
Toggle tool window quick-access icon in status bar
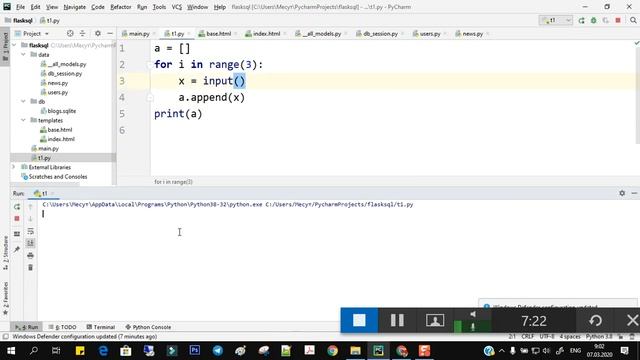point(5,337)
